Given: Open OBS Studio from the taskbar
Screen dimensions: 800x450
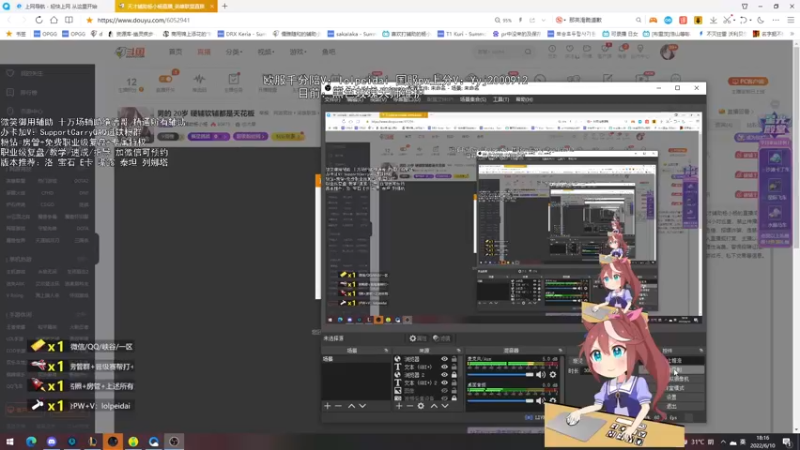Looking at the screenshot, I should [x=174, y=441].
